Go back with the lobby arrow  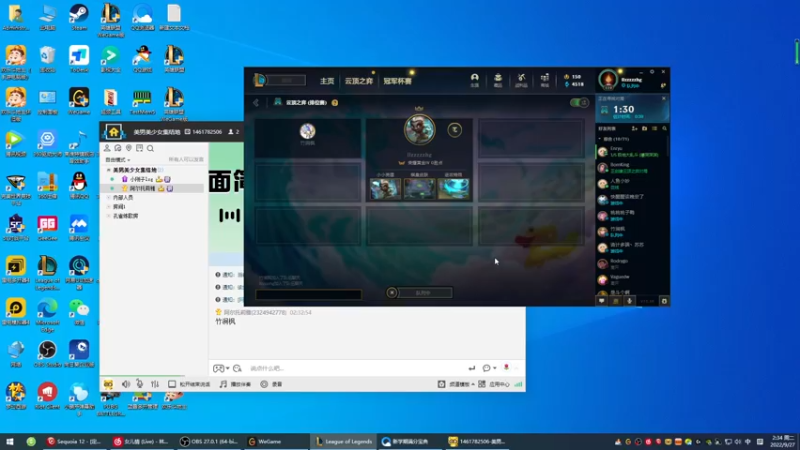[256, 103]
